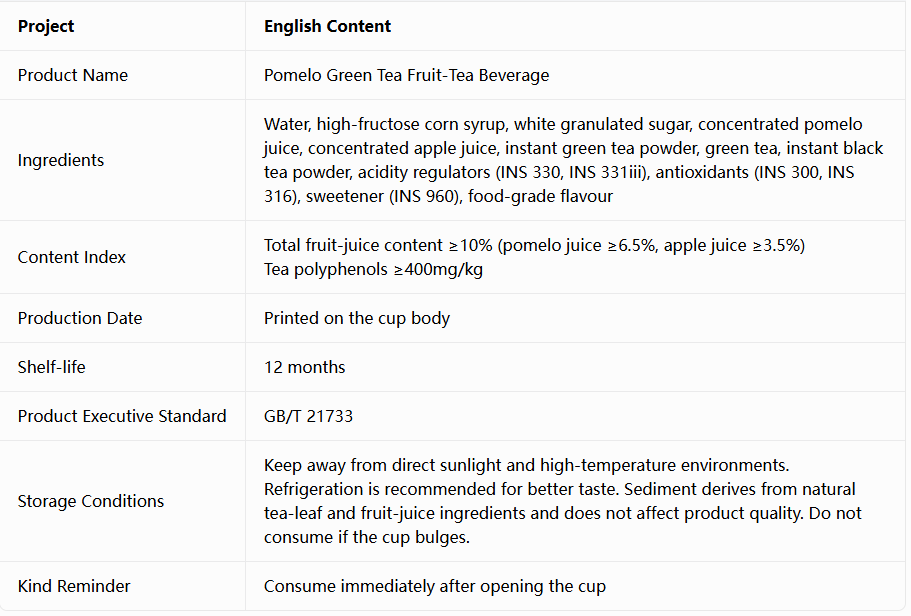Click Consume immediately after opening the cup text
Screen dimensions: 911x616
click(x=435, y=586)
